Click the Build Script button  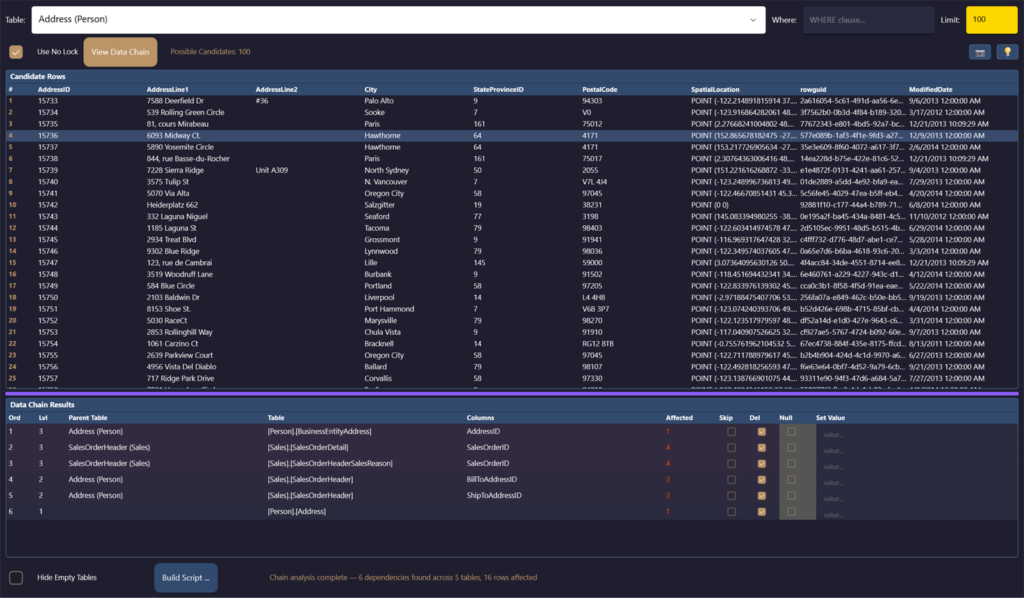coord(185,578)
